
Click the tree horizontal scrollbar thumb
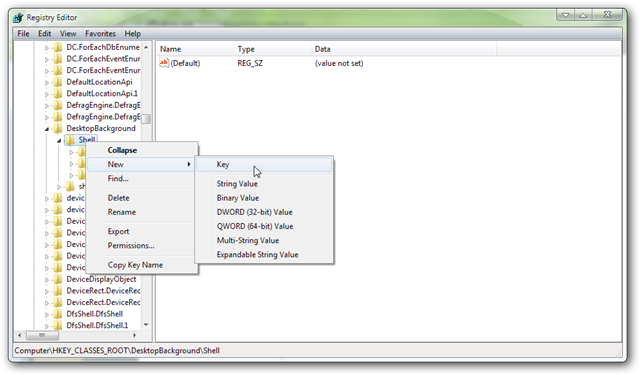point(42,335)
